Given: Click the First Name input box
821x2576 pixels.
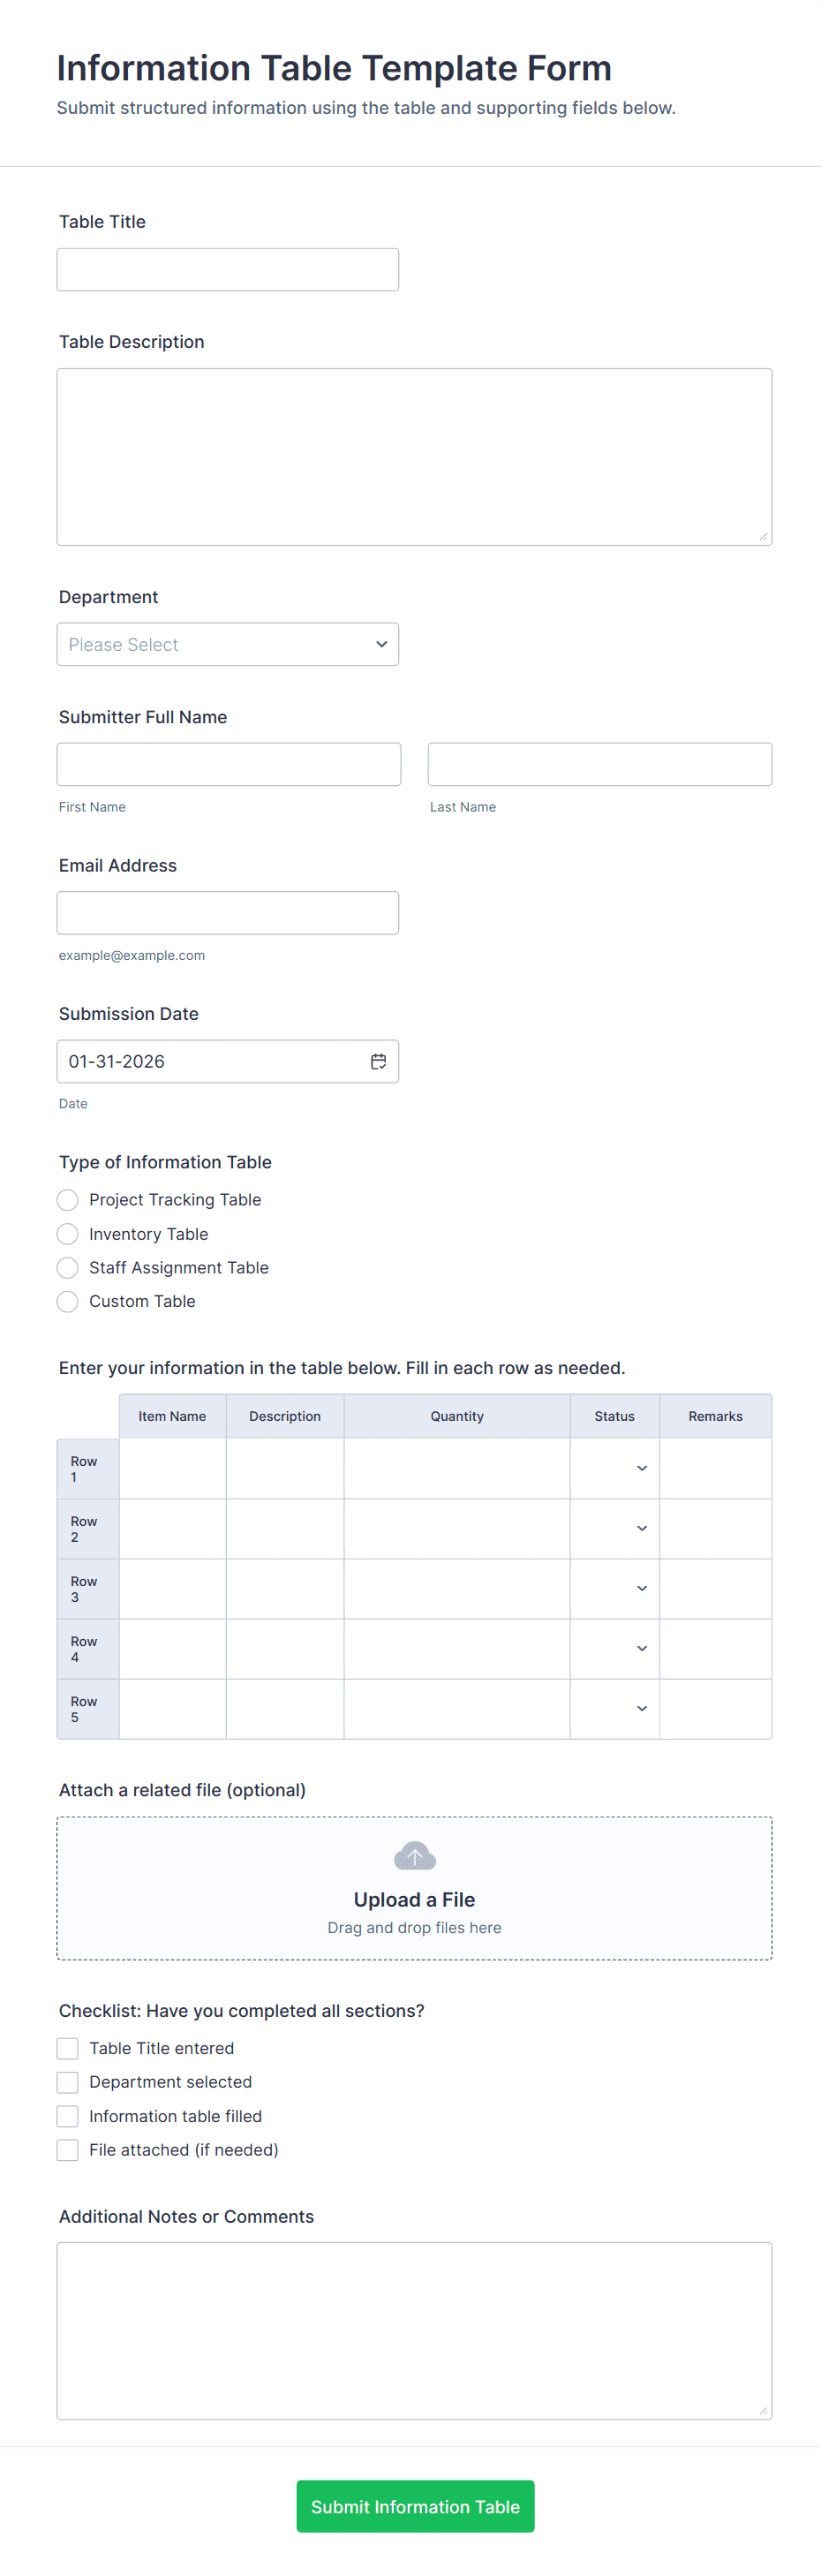Looking at the screenshot, I should [229, 764].
